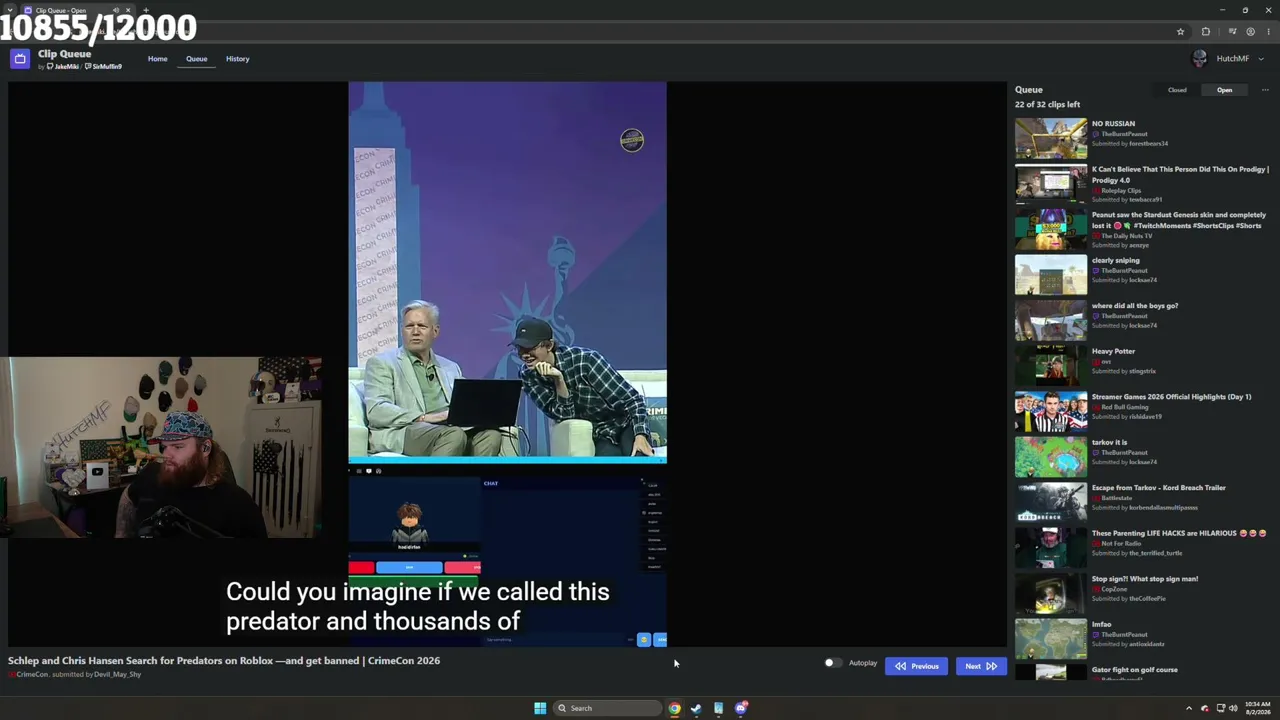
Task: Toggle the Autoplay switch
Action: click(x=832, y=663)
